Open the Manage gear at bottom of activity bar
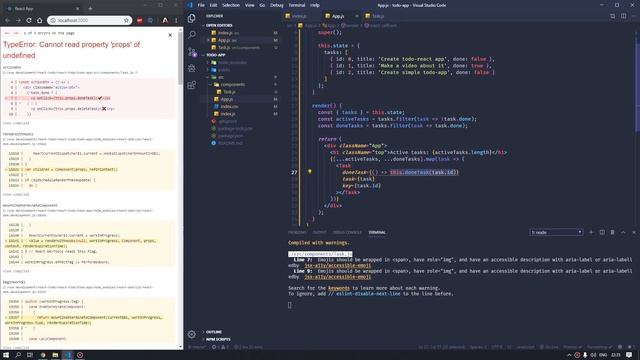This screenshot has height=360, width=640. click(x=191, y=334)
